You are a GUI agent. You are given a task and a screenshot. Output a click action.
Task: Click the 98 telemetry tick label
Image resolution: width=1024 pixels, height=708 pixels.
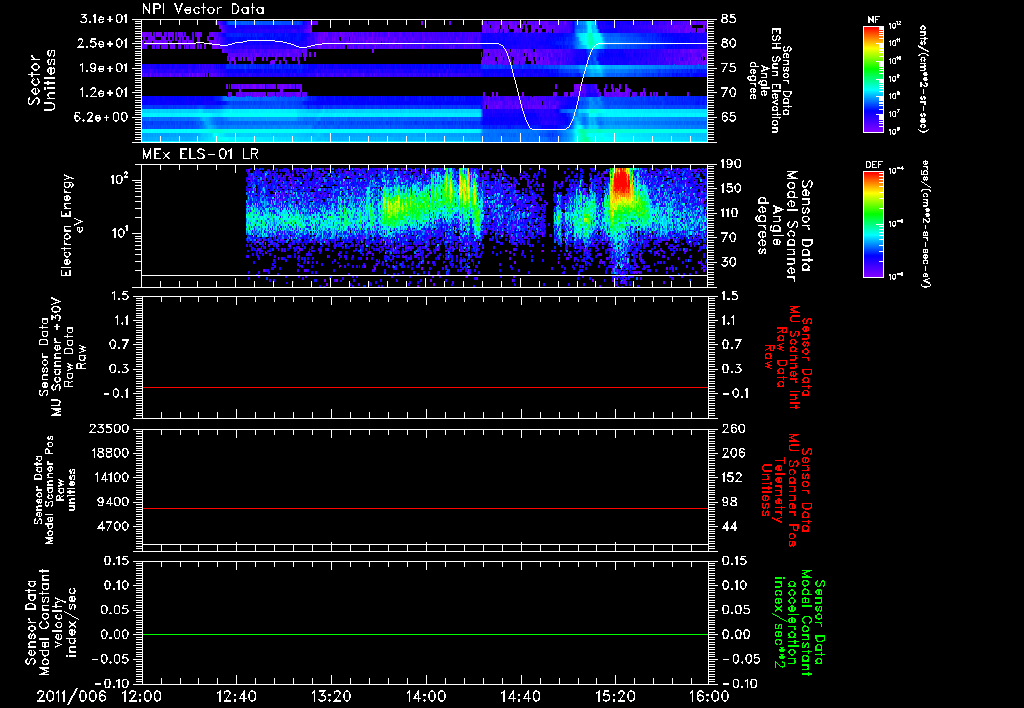[729, 502]
